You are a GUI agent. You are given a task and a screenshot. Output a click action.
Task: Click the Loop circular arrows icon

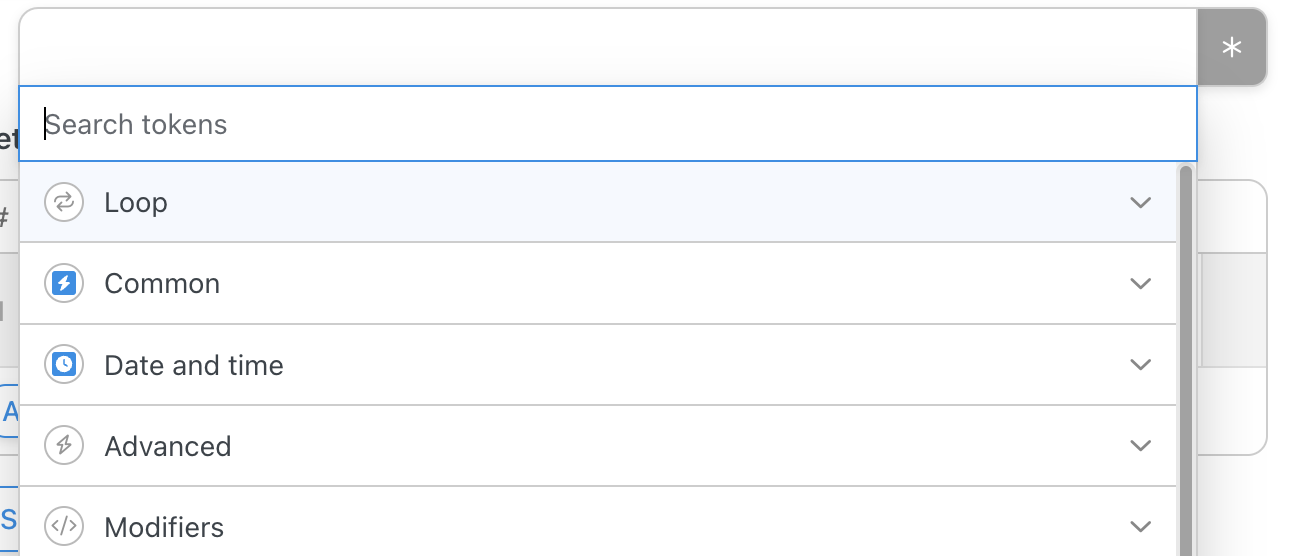tap(64, 203)
